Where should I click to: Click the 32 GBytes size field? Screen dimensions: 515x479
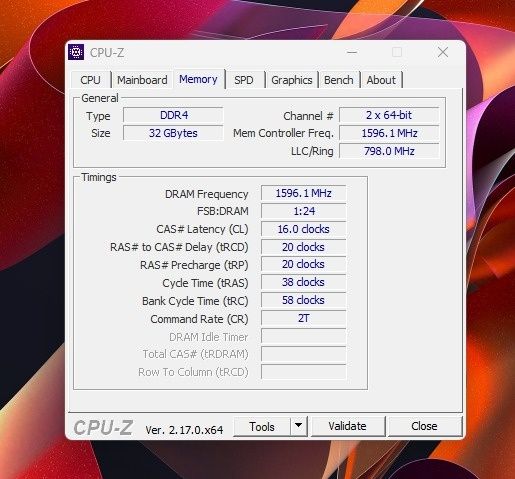pos(173,133)
